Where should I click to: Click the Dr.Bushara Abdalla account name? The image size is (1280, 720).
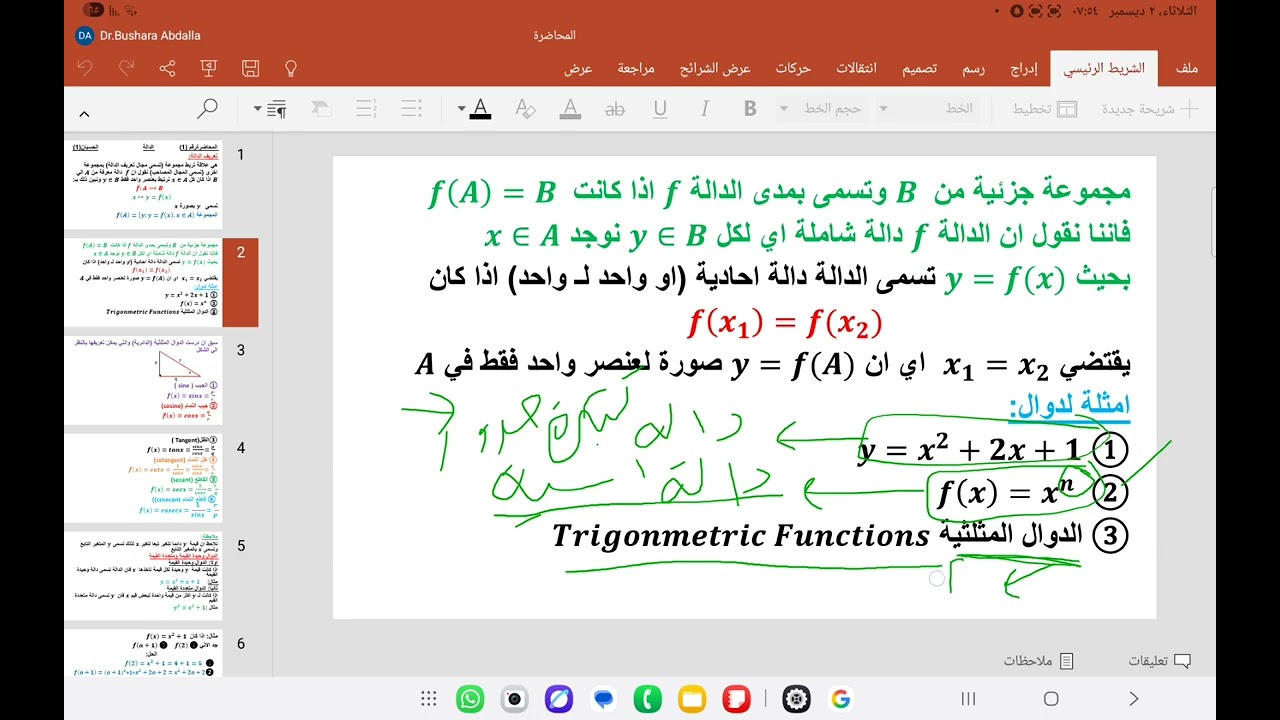150,36
